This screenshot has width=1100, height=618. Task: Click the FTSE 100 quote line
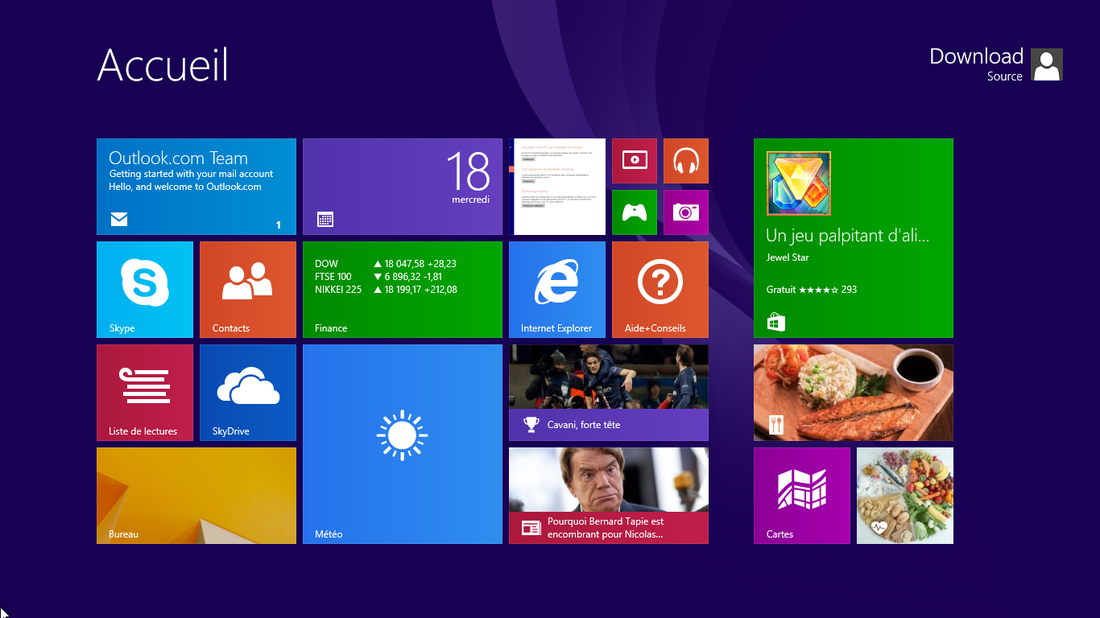(378, 277)
